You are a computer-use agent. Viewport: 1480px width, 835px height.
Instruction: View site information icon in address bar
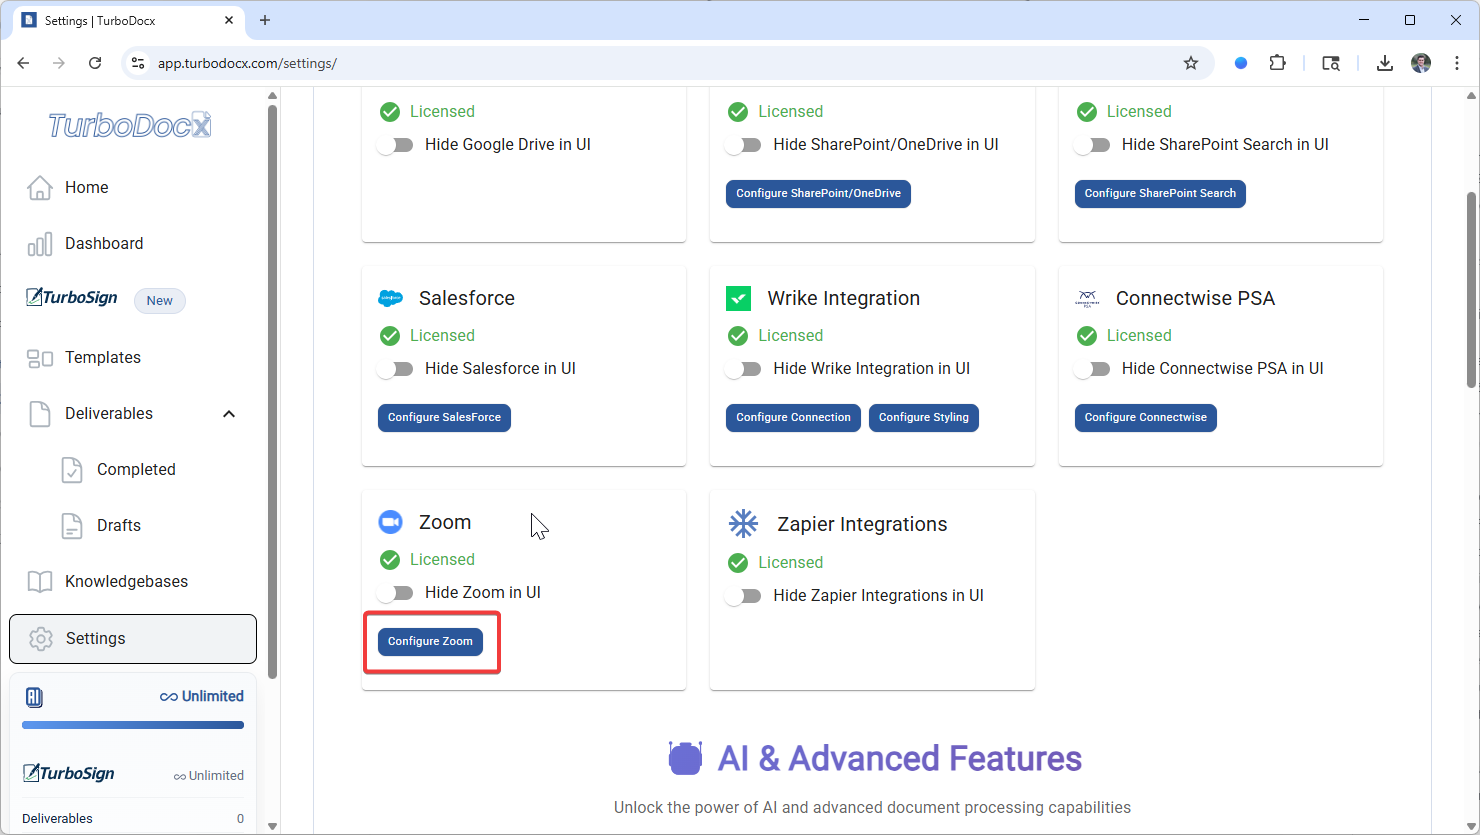139,63
